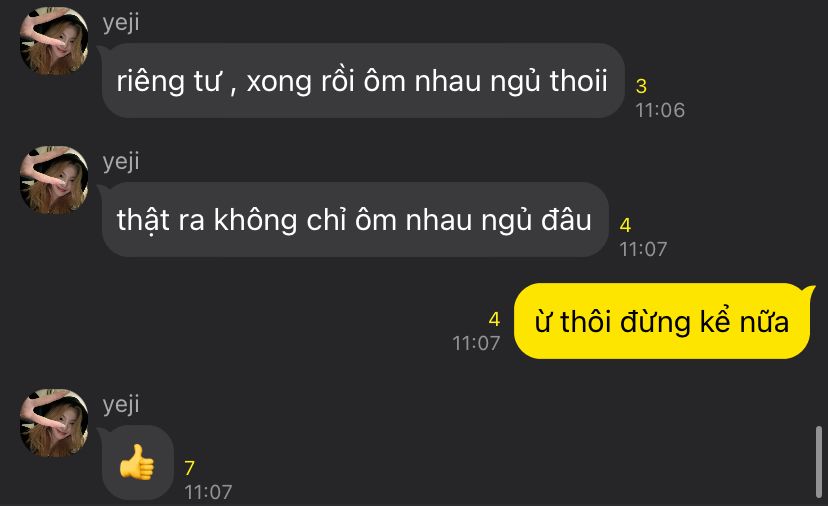Image resolution: width=828 pixels, height=506 pixels.
Task: Click the unread count 4 beside 'ngủ đâu' message
Action: click(x=625, y=225)
